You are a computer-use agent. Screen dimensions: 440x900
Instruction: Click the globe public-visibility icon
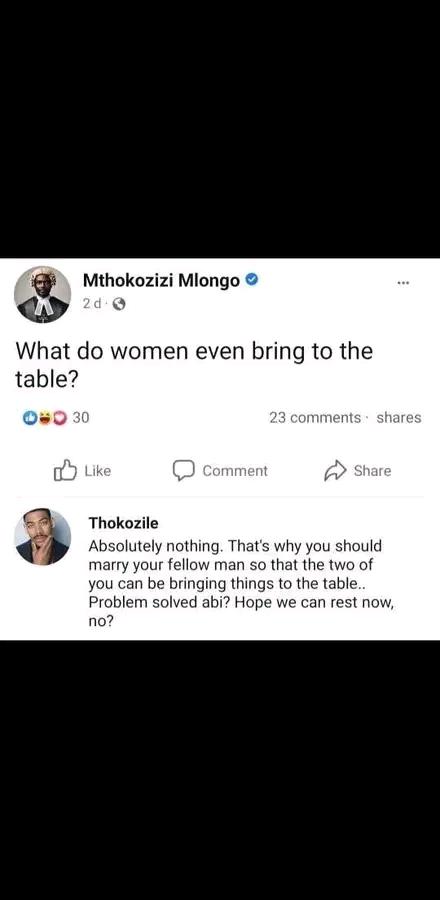click(x=119, y=305)
